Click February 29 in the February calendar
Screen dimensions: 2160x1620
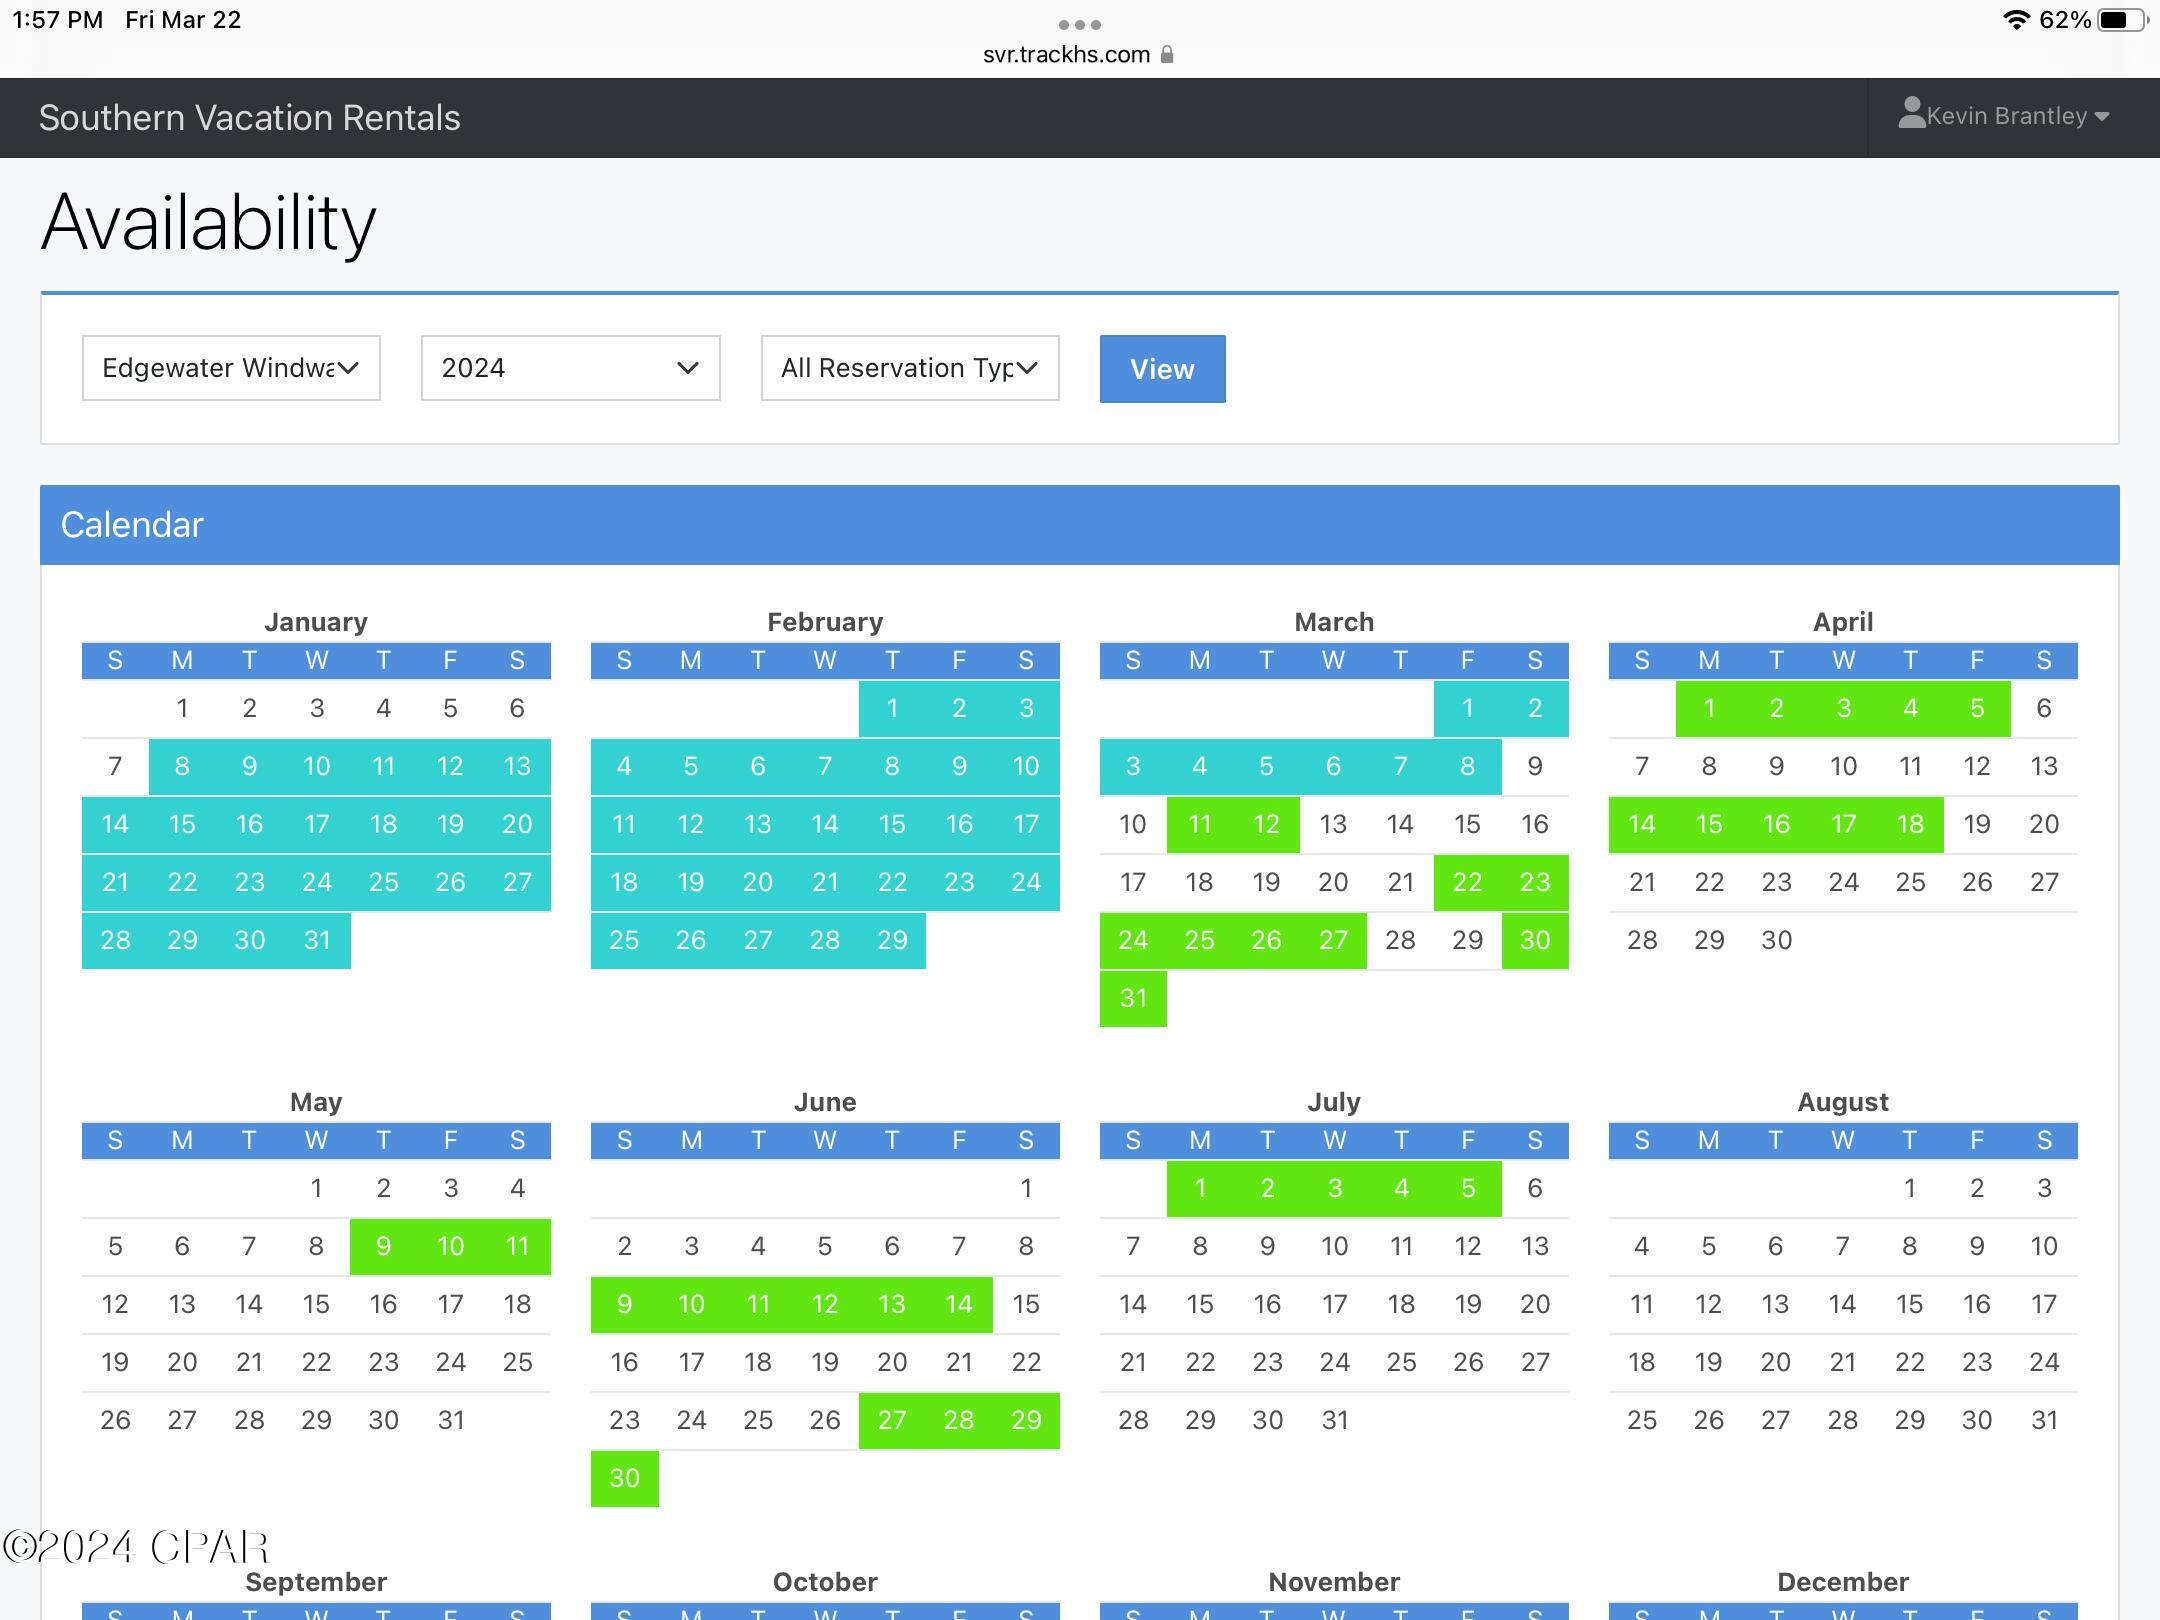892,941
